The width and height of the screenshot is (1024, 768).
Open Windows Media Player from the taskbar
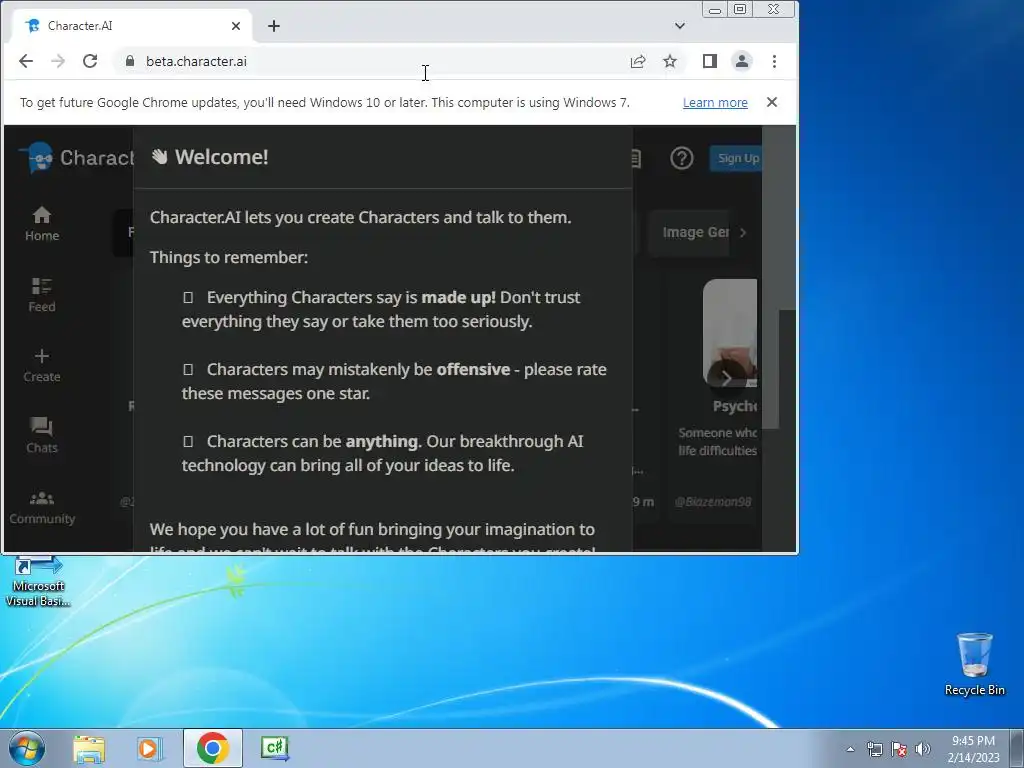click(x=150, y=748)
